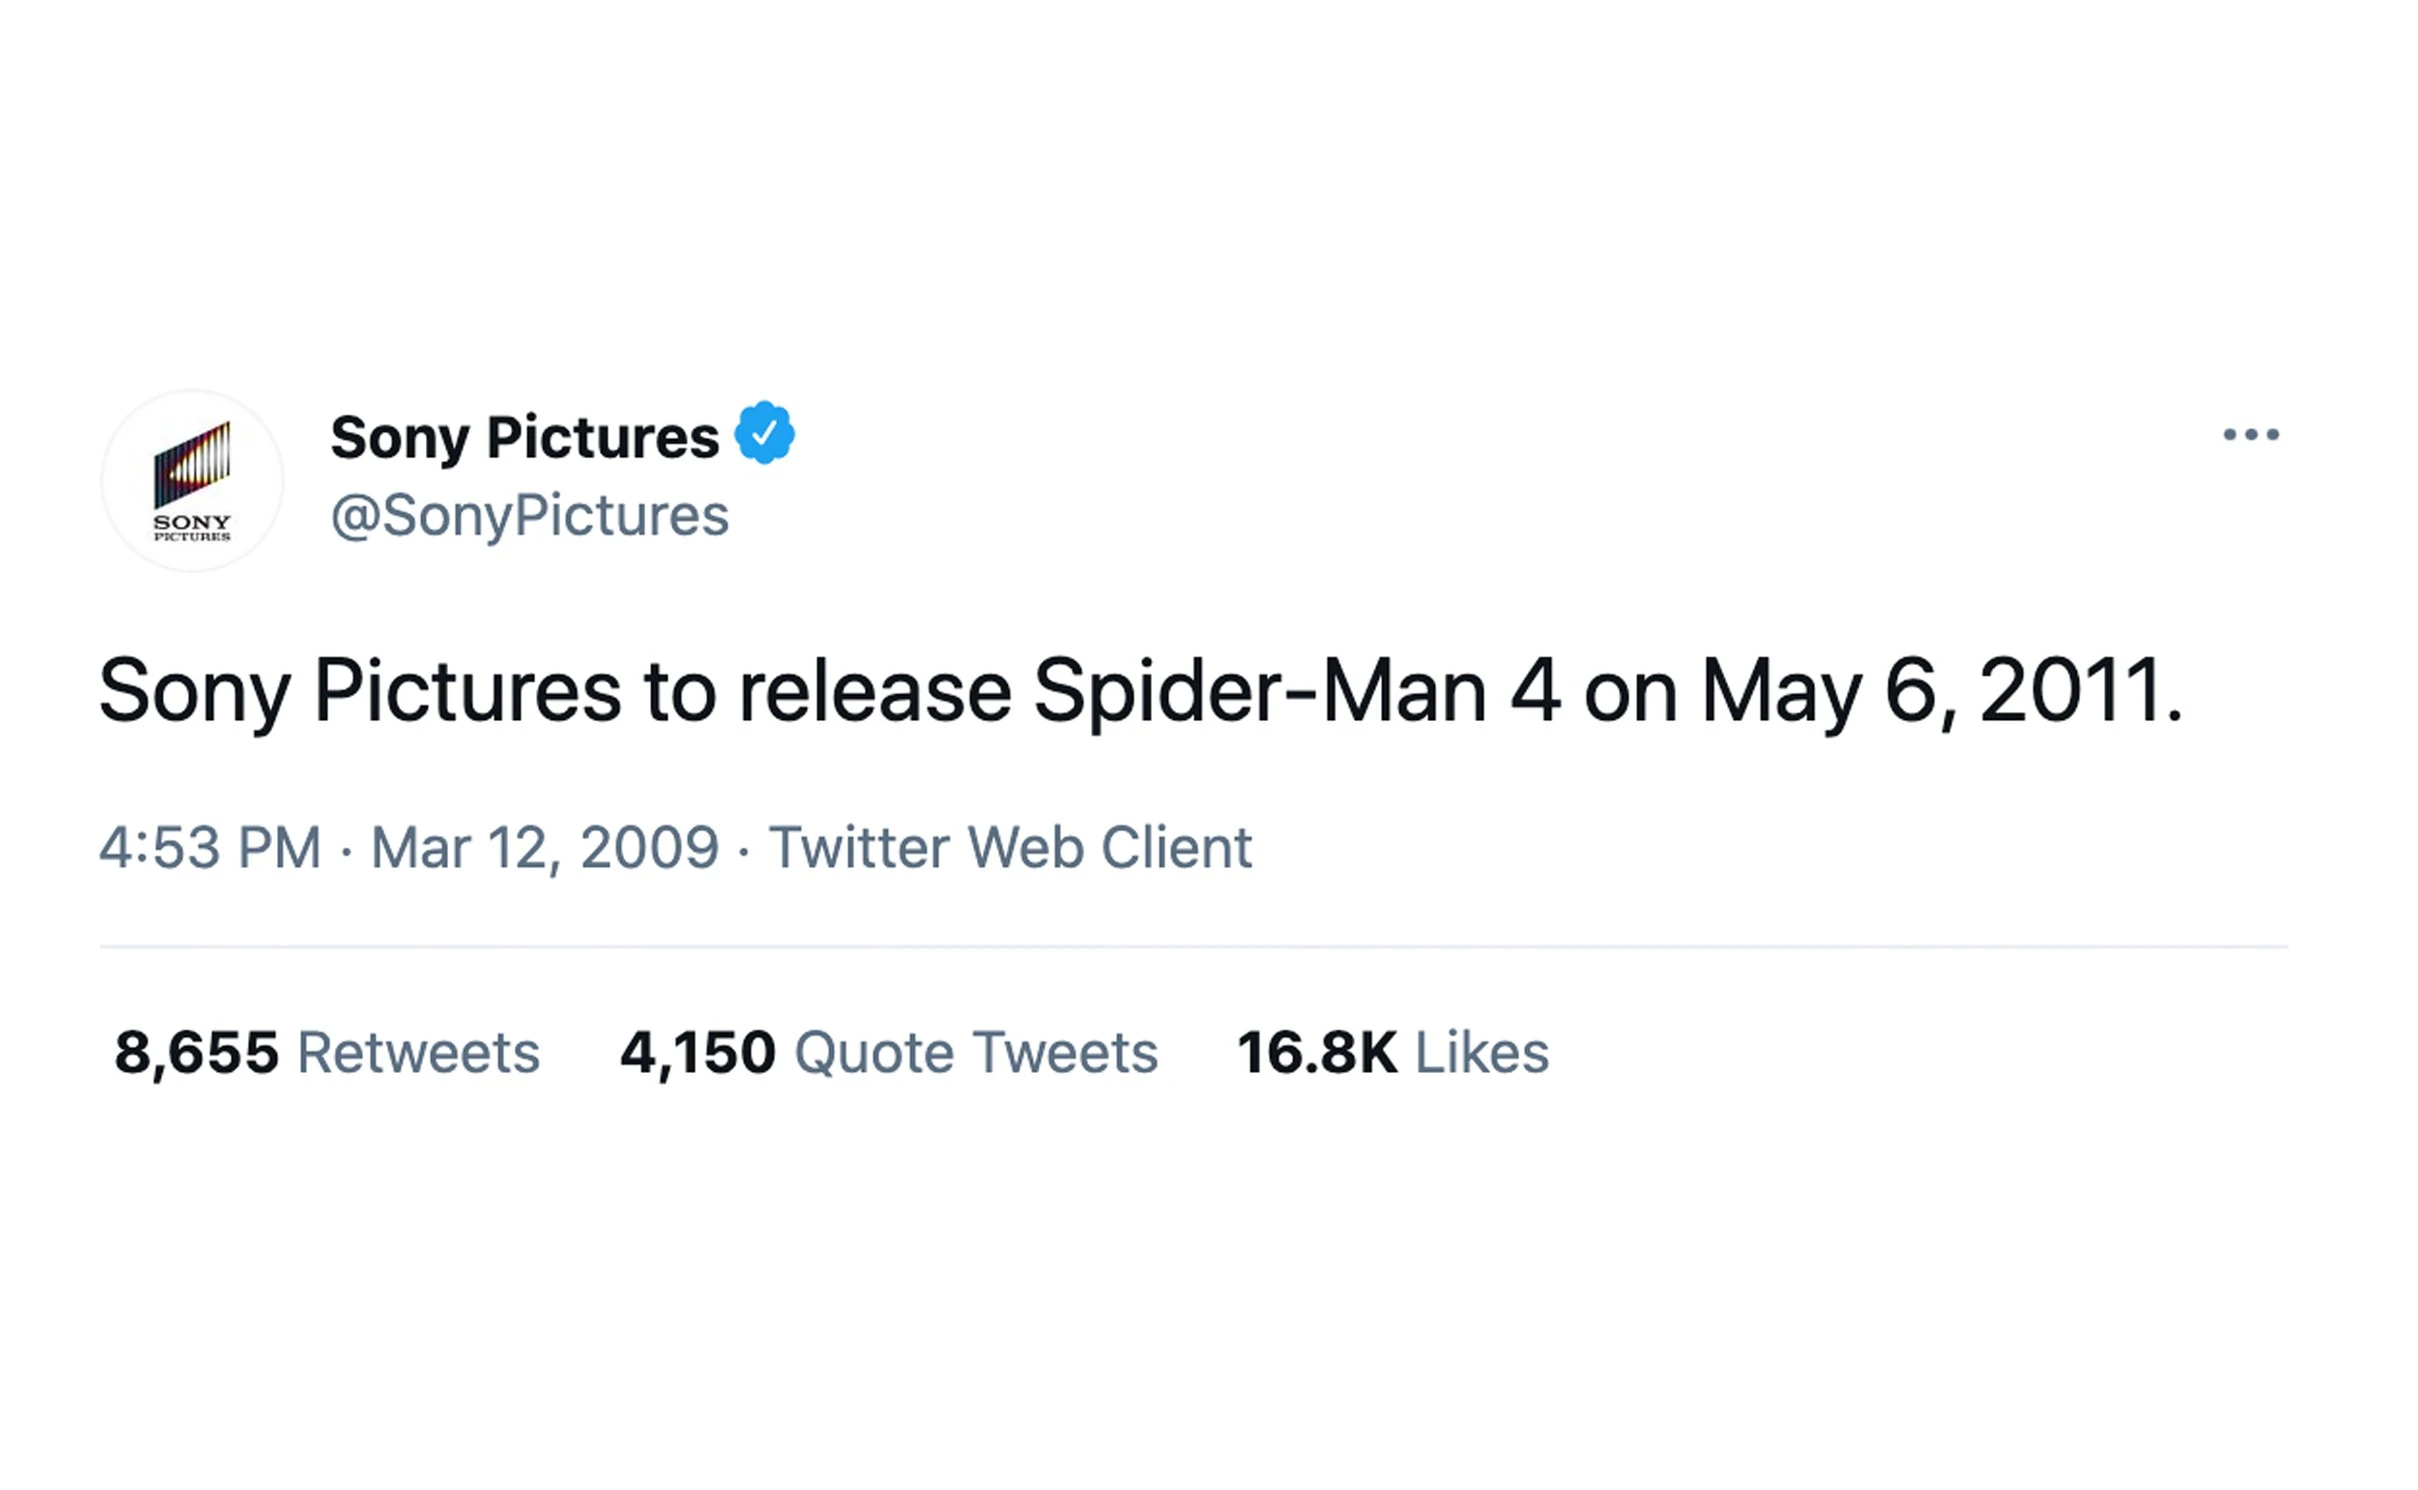Click the 4,150 quote tweet count
The height and width of the screenshot is (1490, 2418).
tap(697, 1052)
